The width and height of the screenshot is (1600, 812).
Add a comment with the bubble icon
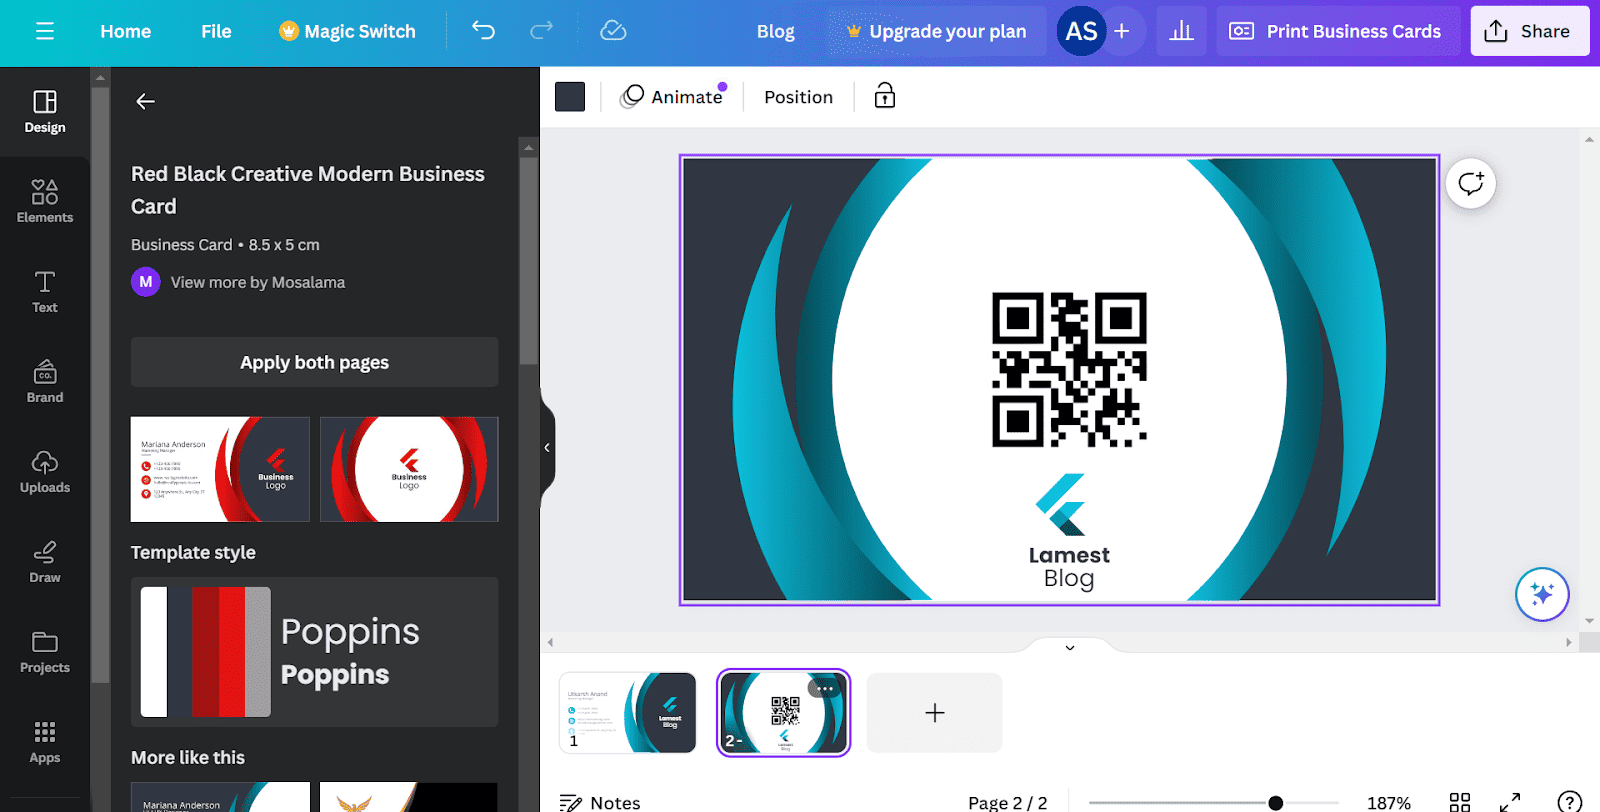tap(1471, 183)
